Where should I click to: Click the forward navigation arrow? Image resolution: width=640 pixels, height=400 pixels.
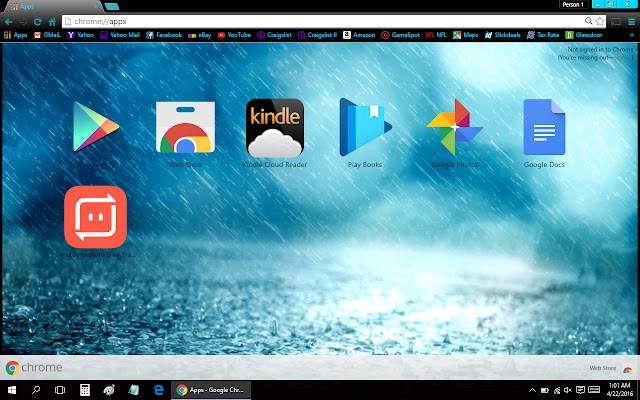23,22
